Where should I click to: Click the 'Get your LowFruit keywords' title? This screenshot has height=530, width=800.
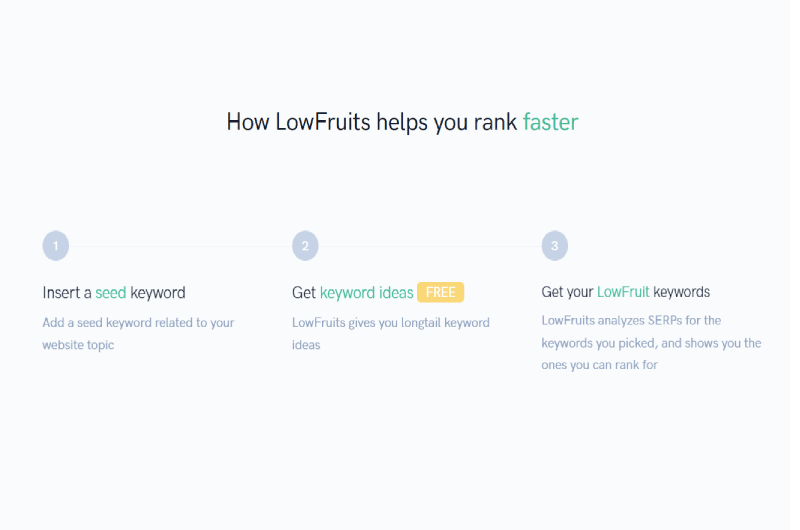626,292
